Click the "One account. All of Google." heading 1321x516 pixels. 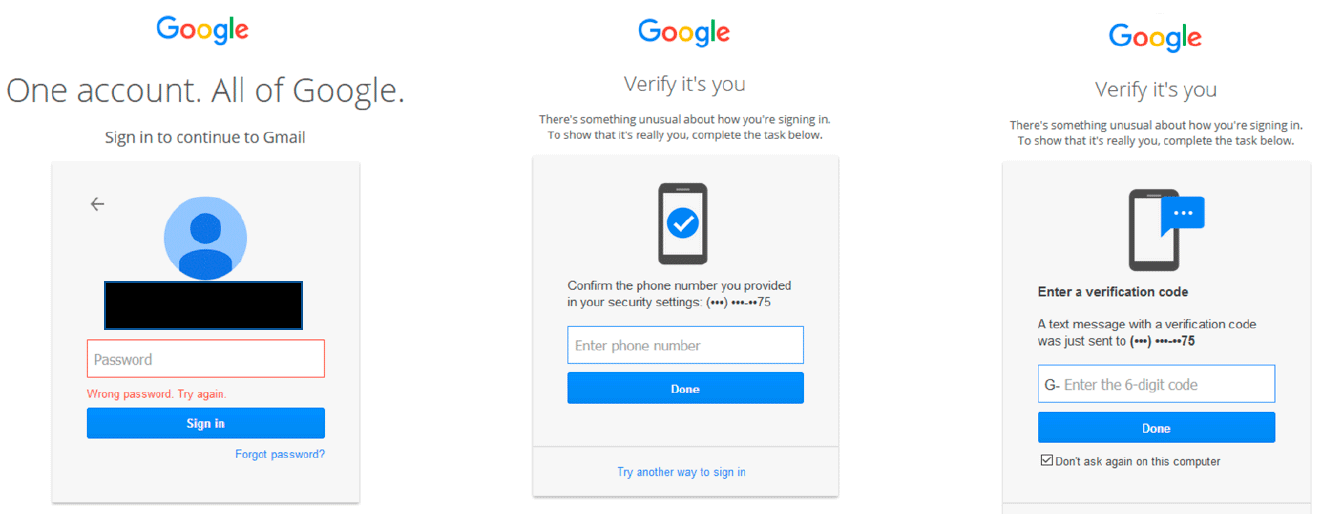(205, 91)
